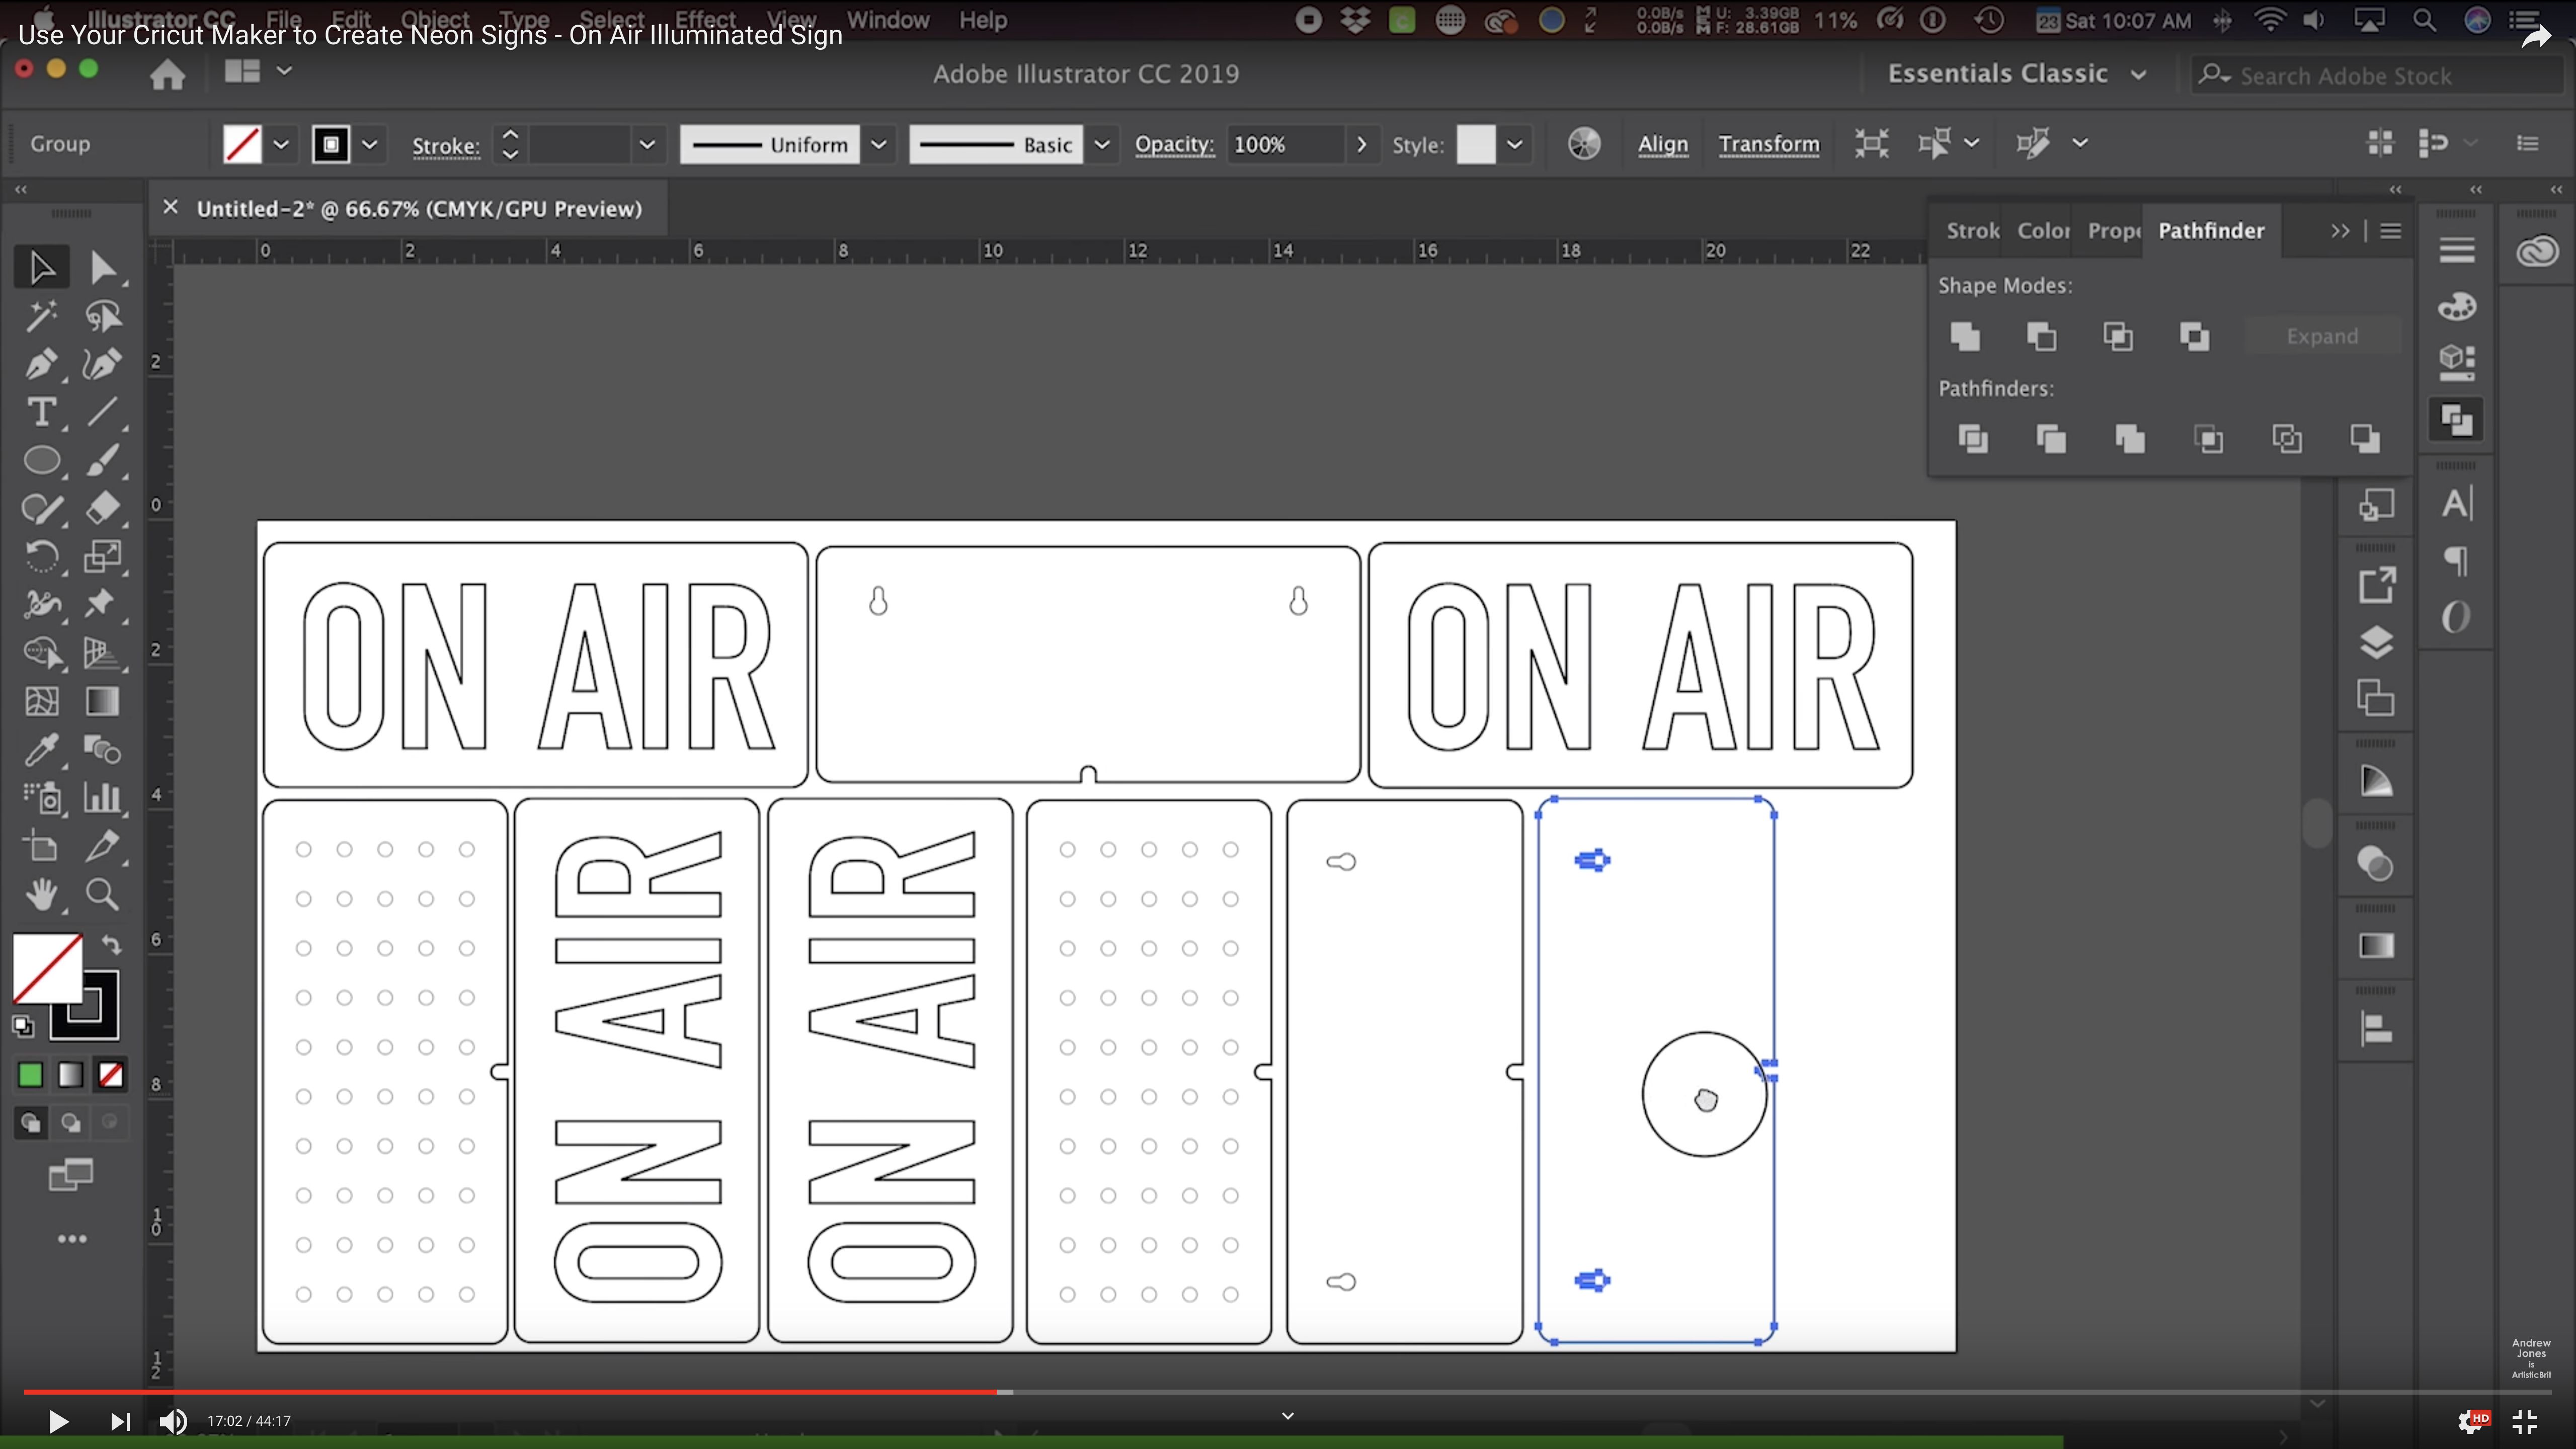Select the Rotate tool
The image size is (2576, 1449).
(x=41, y=556)
